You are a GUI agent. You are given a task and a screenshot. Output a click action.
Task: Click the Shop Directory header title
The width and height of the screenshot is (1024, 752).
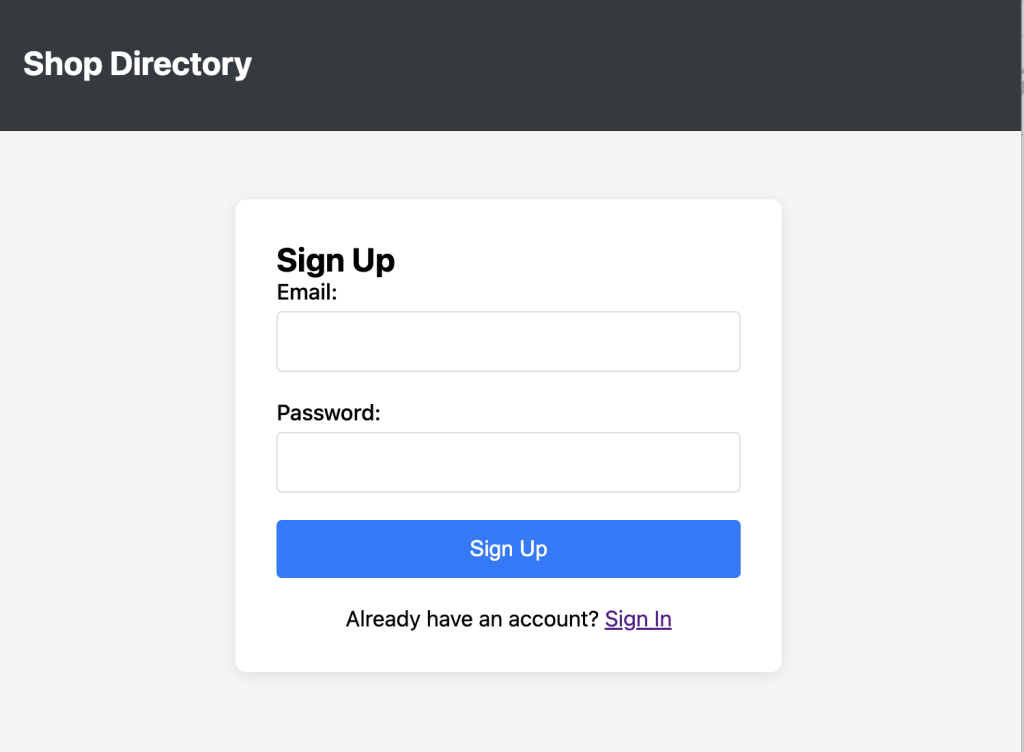tap(137, 63)
